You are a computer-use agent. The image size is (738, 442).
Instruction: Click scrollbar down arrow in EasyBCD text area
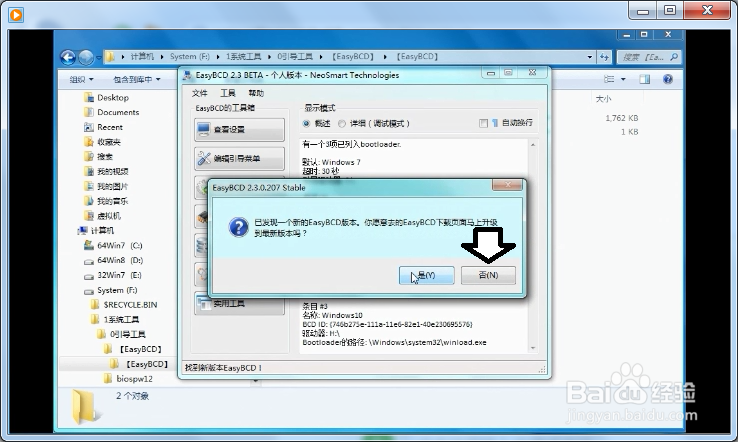(x=533, y=348)
